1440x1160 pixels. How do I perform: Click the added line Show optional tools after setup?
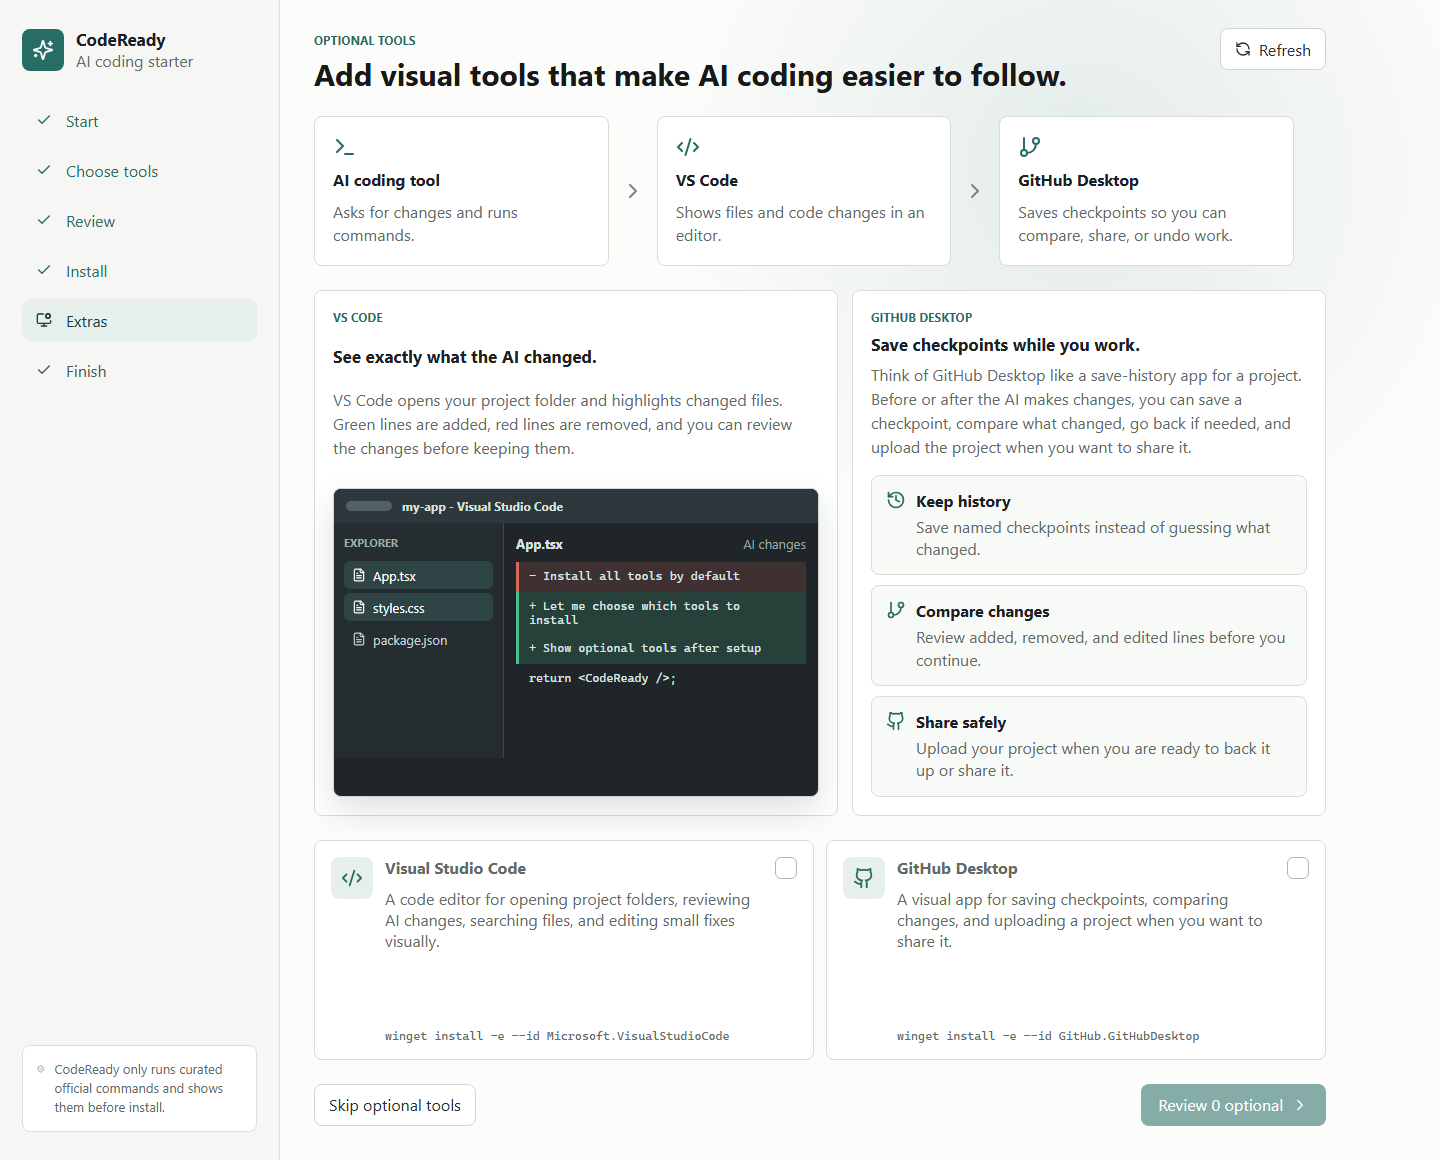661,648
